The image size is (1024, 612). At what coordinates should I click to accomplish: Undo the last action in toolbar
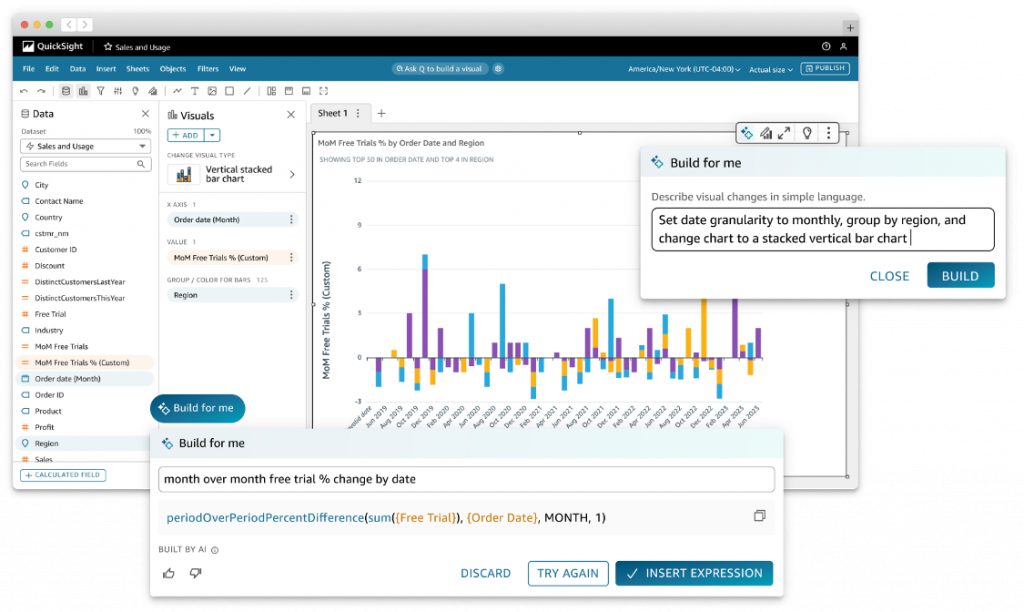click(x=24, y=91)
